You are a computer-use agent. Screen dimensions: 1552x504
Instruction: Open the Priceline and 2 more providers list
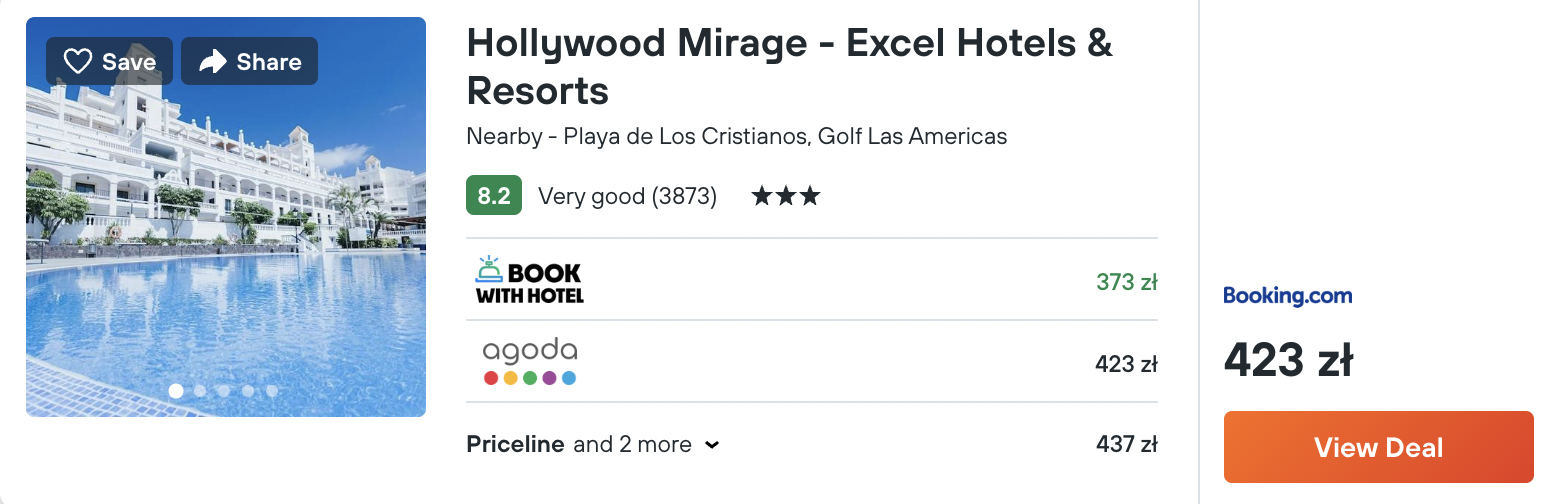click(592, 444)
